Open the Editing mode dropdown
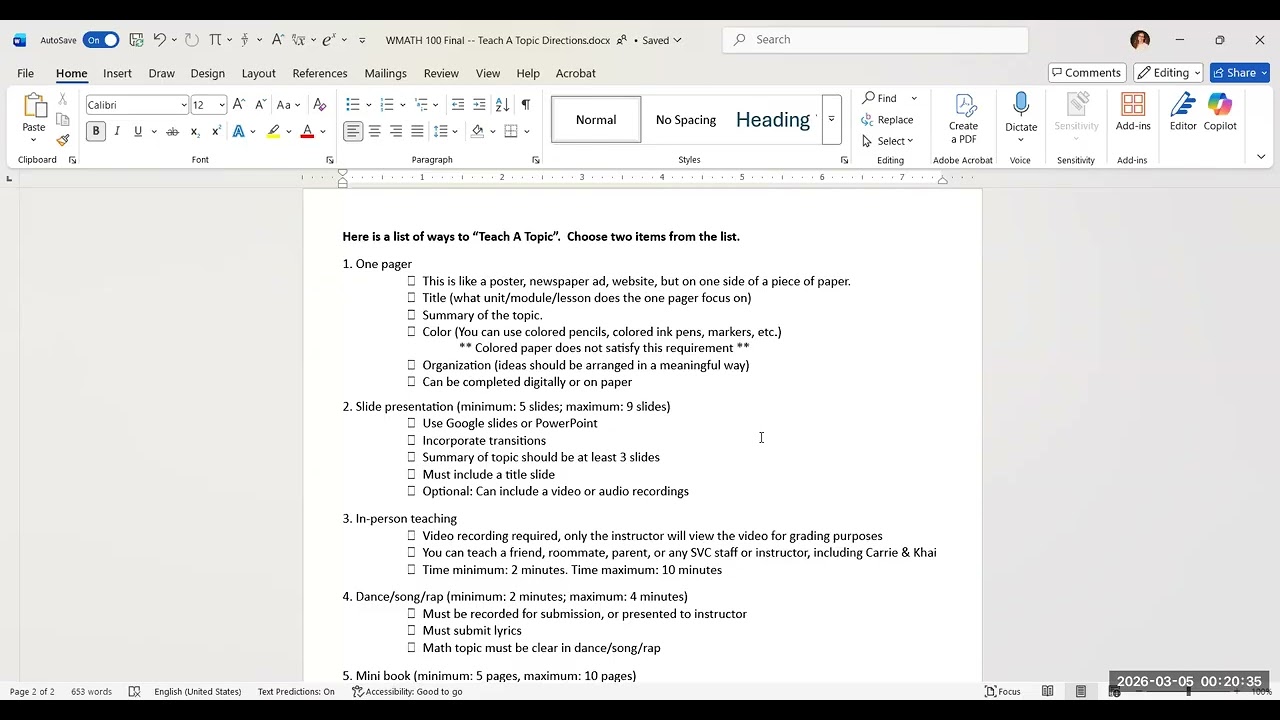The image size is (1280, 720). [1168, 73]
